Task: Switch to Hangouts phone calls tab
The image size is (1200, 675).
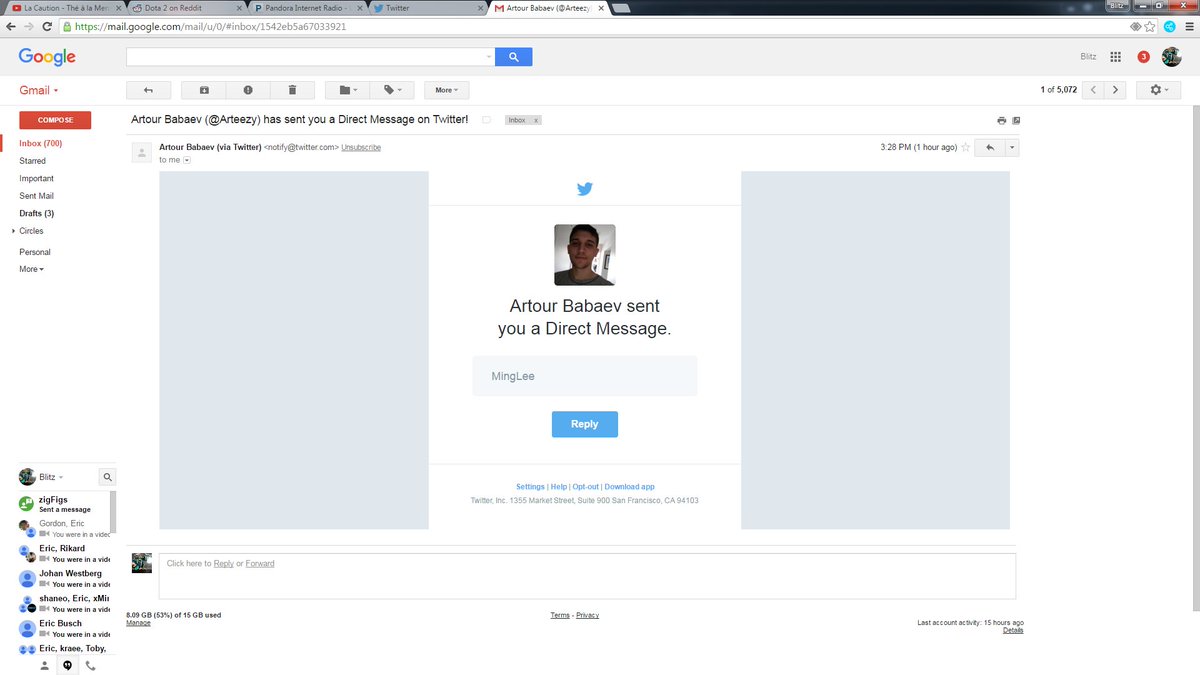Action: pos(91,665)
